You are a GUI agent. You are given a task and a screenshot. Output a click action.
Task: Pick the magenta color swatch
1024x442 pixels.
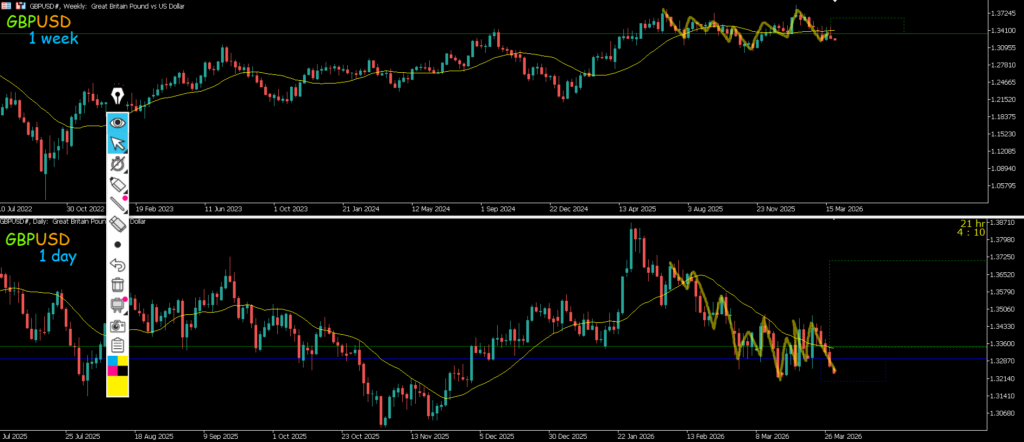(112, 371)
